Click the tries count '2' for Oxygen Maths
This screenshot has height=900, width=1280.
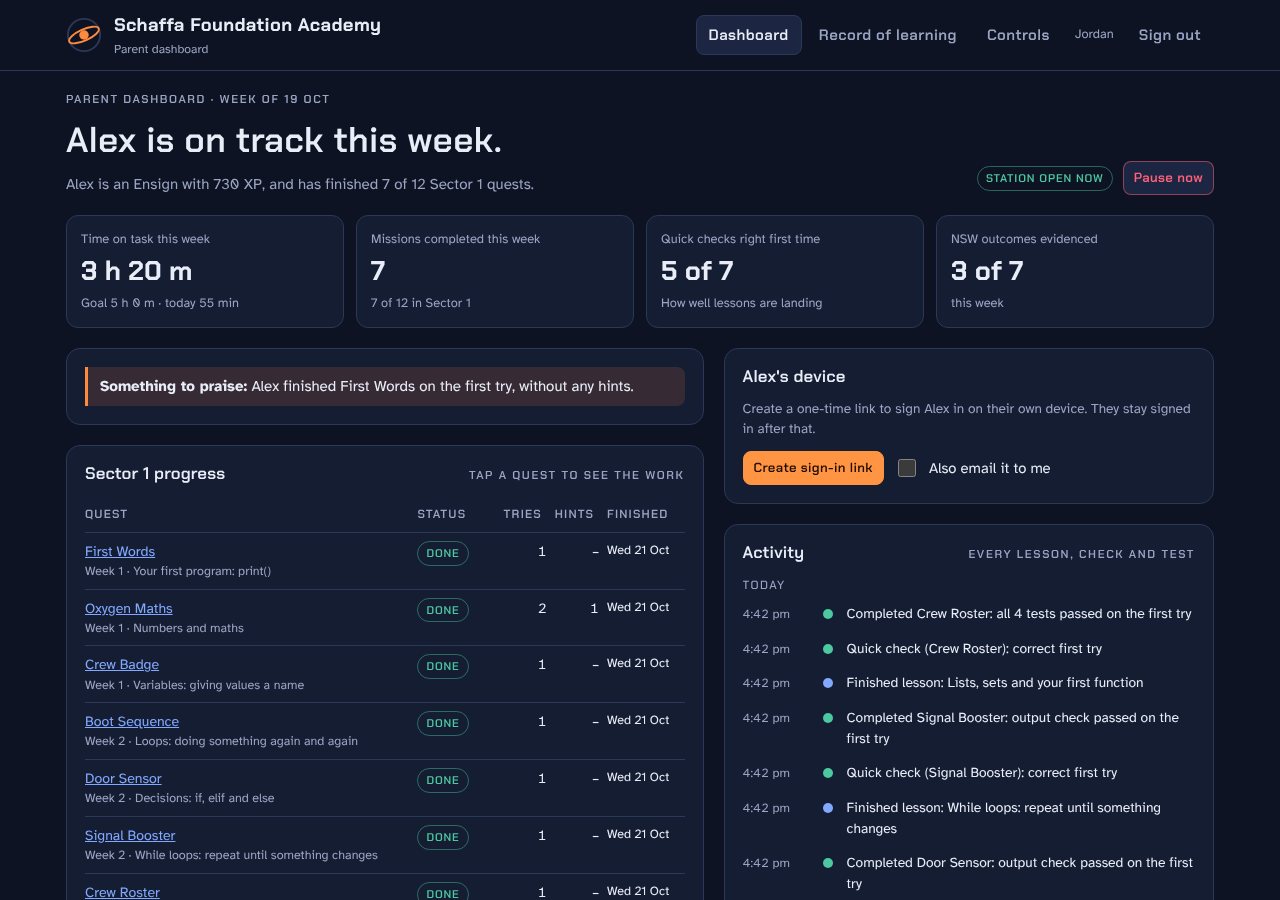pos(542,608)
